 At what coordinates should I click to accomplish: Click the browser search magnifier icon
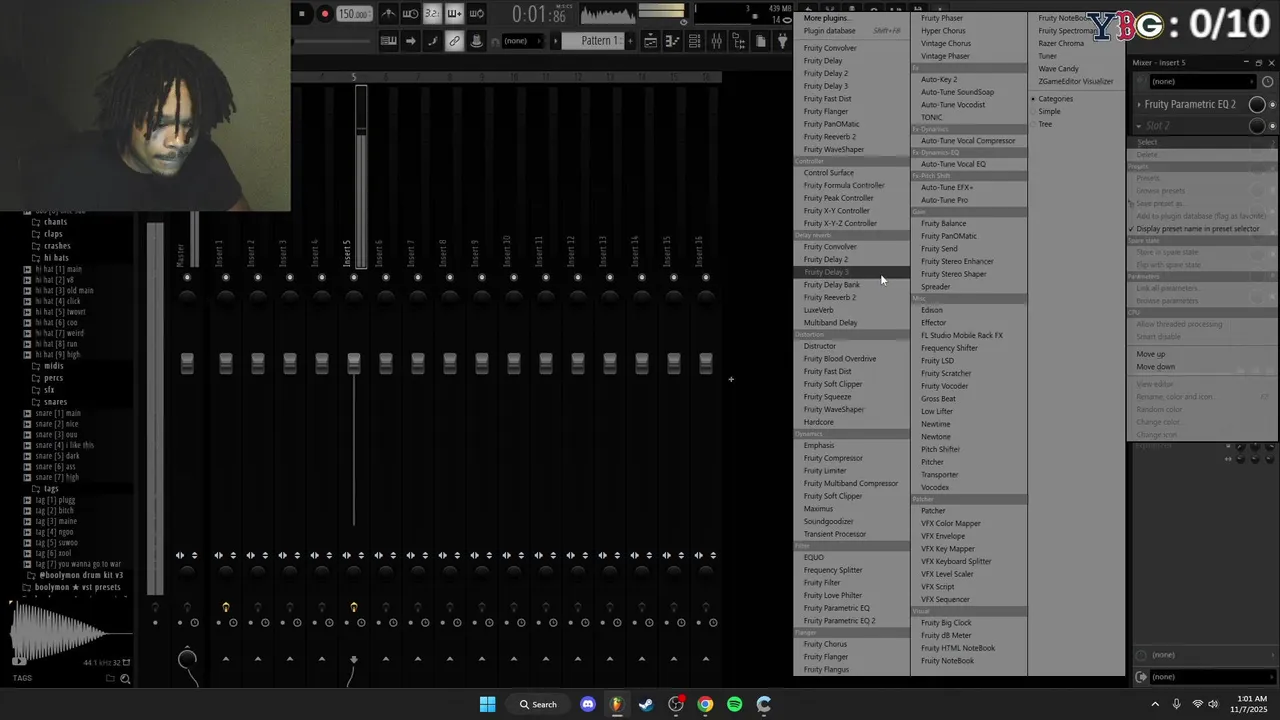[x=125, y=679]
